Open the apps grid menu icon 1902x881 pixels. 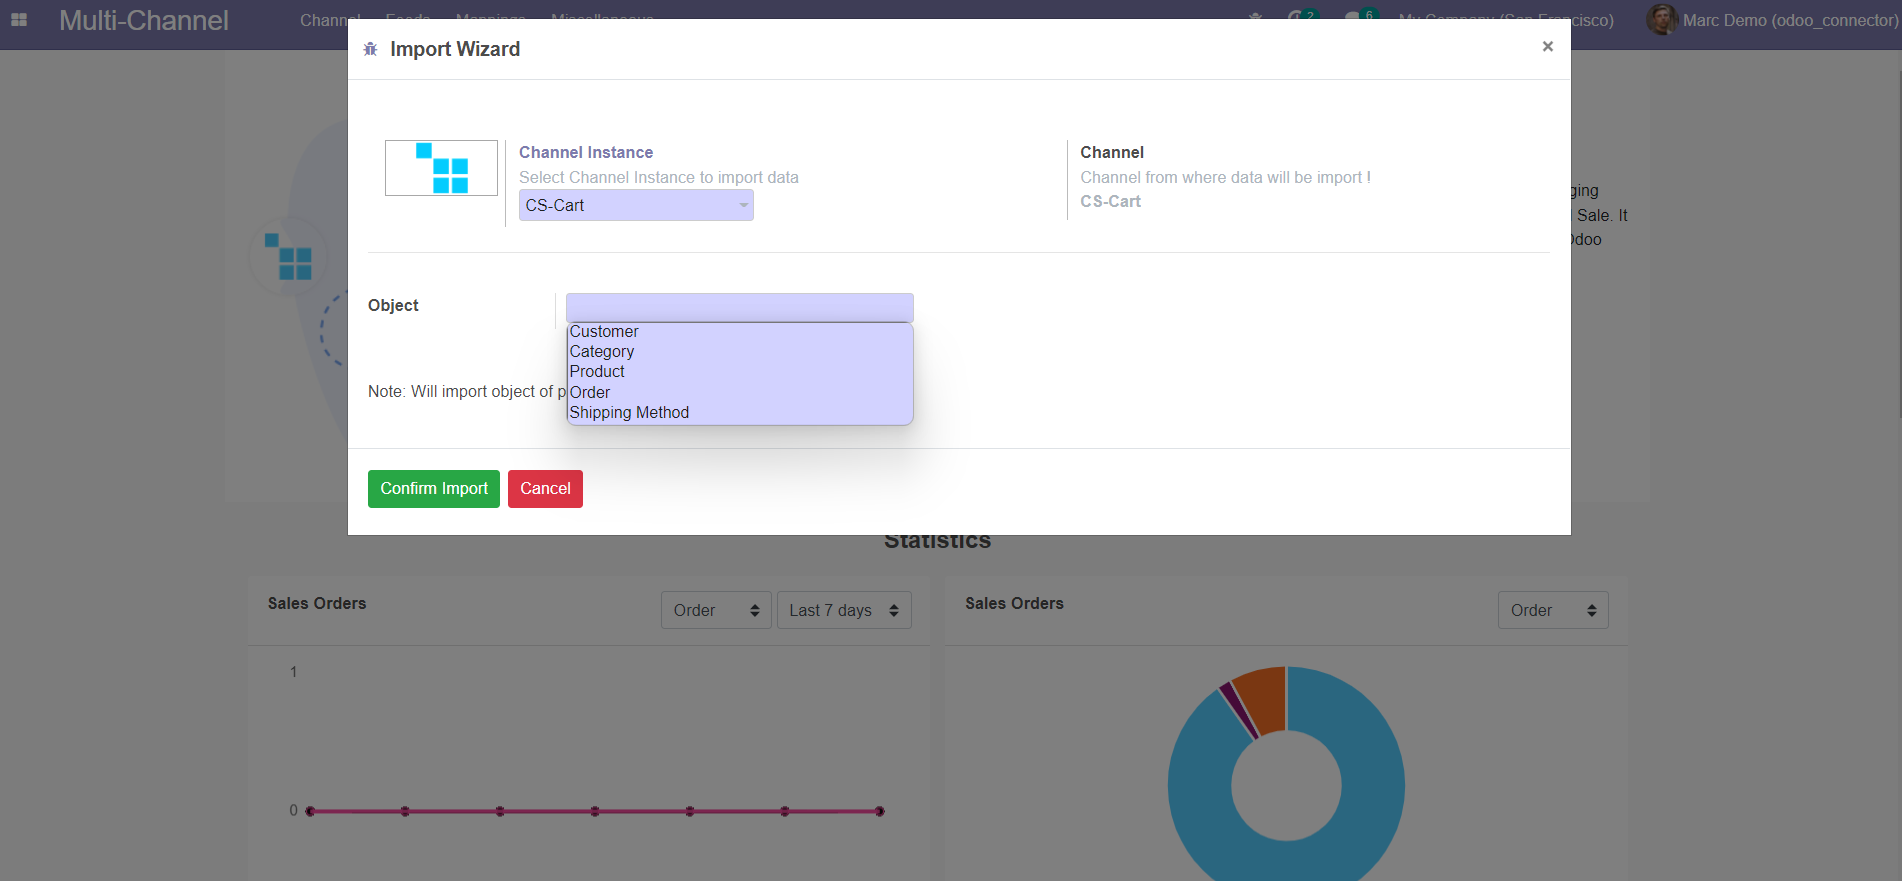pos(19,20)
